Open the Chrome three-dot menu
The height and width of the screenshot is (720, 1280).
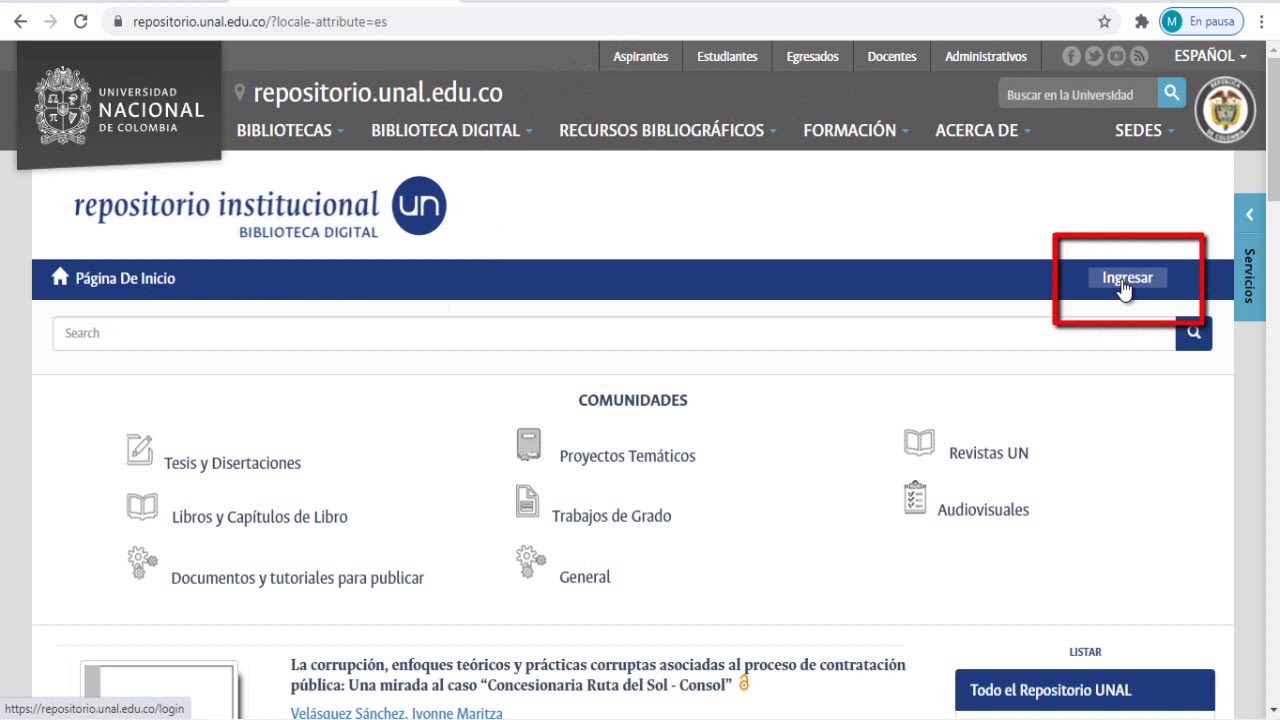[x=1262, y=21]
